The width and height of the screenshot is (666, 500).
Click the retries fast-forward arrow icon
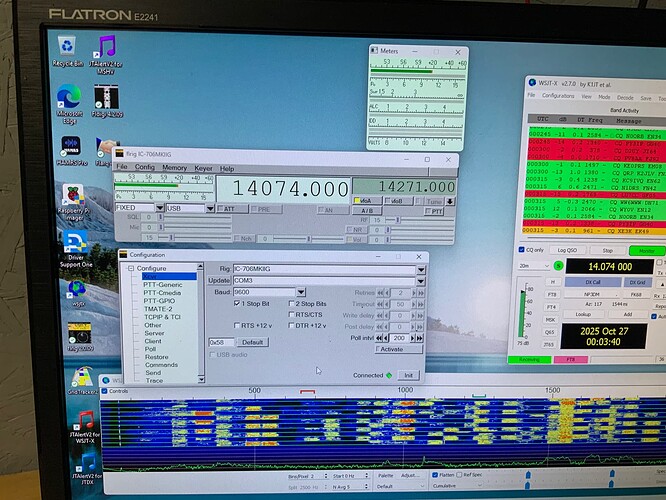417,292
